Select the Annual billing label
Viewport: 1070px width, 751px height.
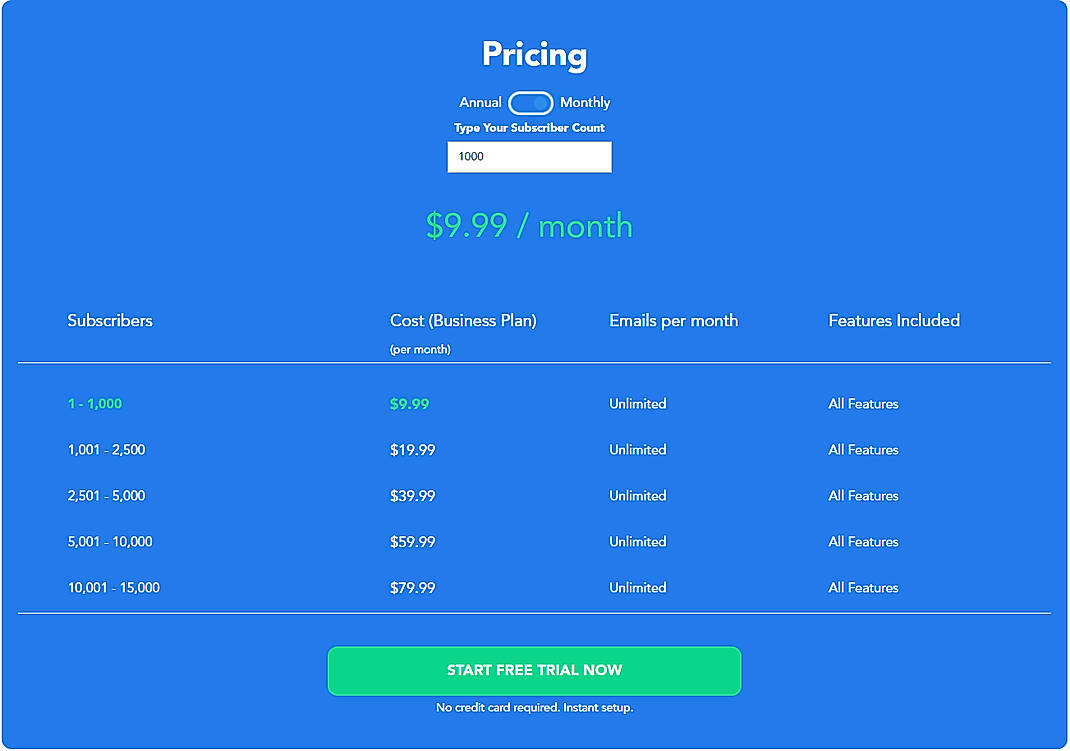point(481,103)
